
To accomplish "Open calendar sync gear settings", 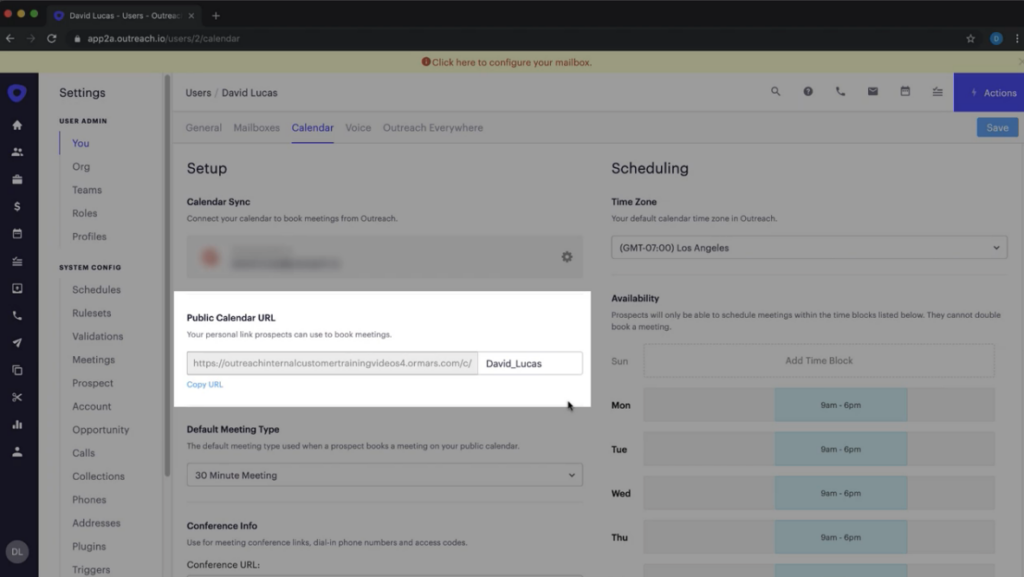I will click(x=567, y=257).
